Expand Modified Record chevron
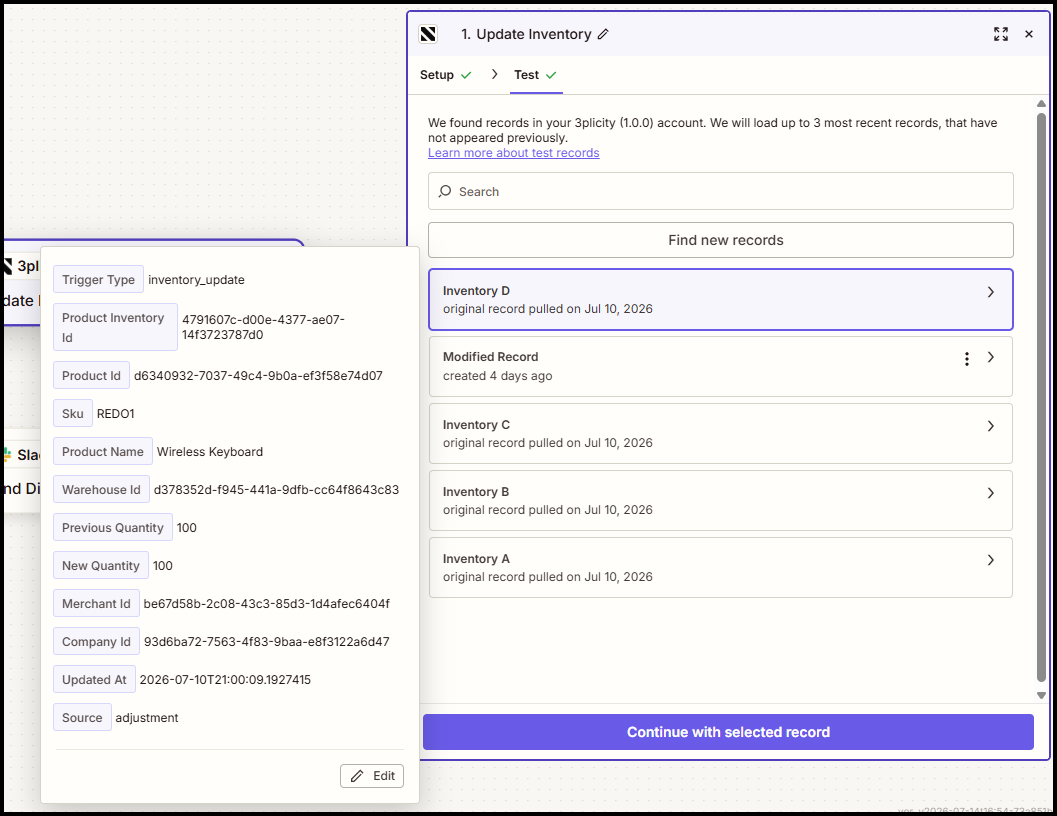 click(x=990, y=357)
